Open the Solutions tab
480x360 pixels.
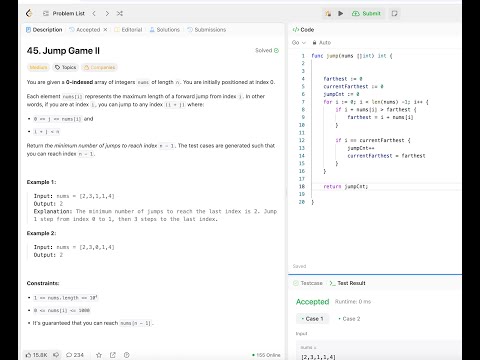(165, 30)
